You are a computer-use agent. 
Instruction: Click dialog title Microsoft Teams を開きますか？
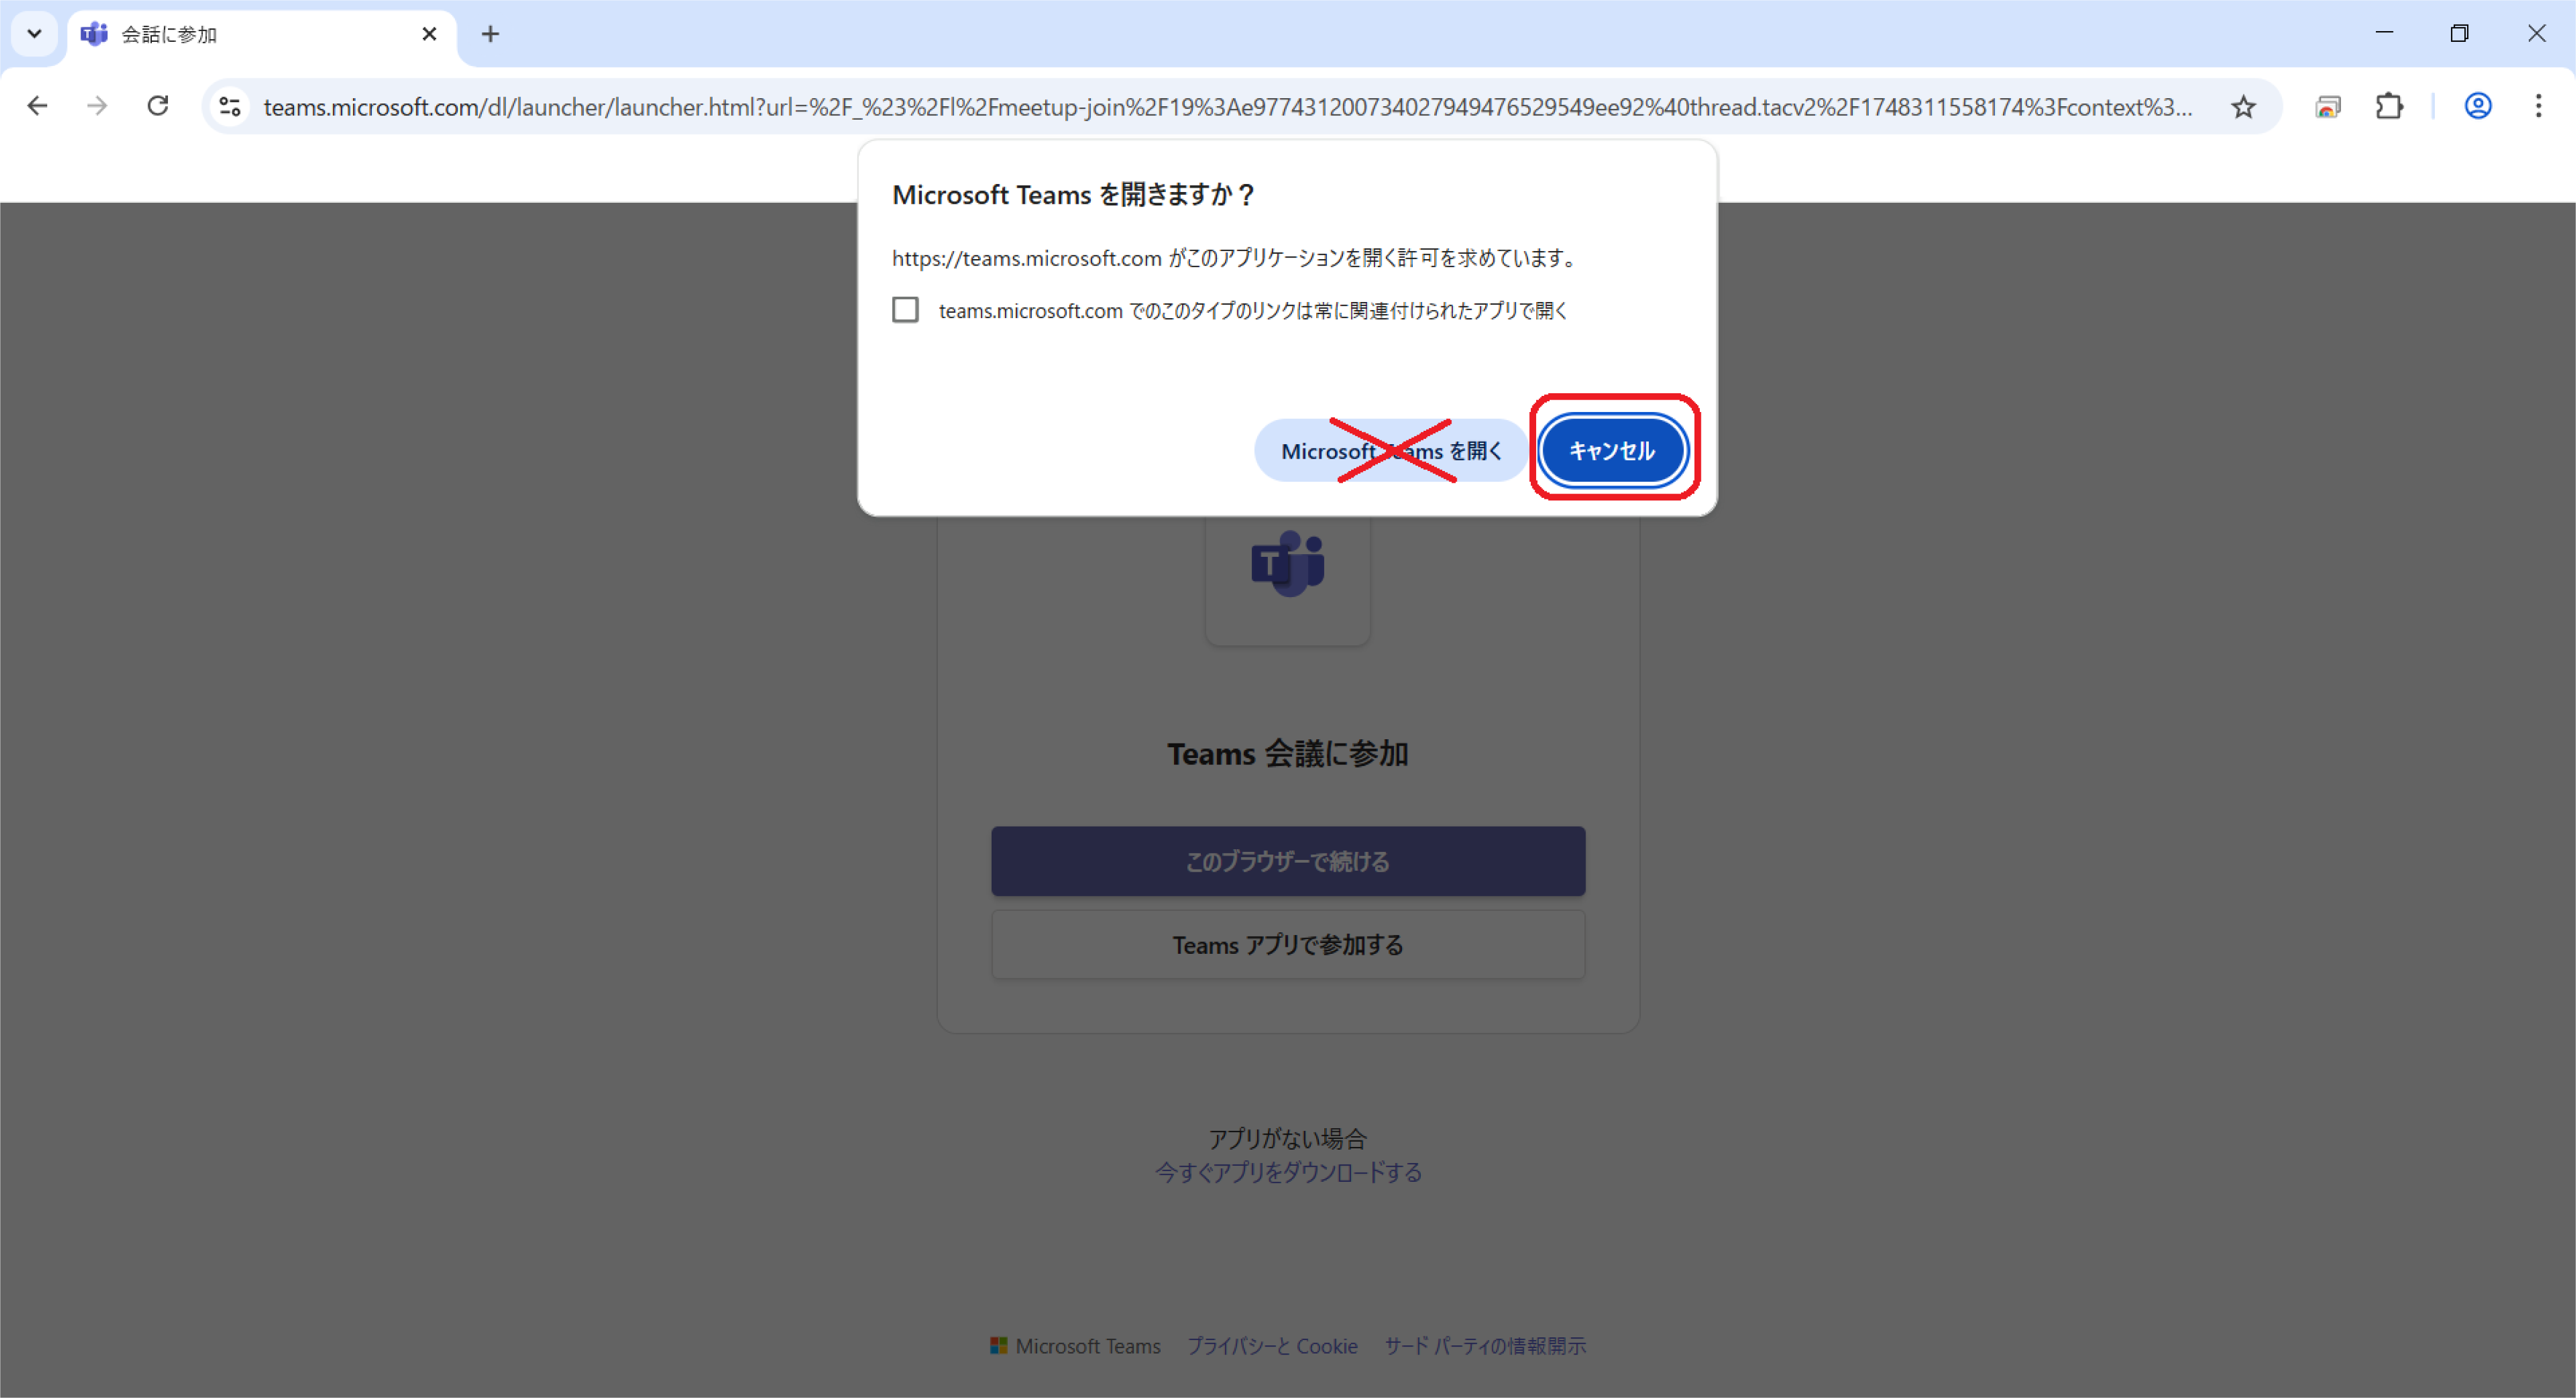(1074, 195)
